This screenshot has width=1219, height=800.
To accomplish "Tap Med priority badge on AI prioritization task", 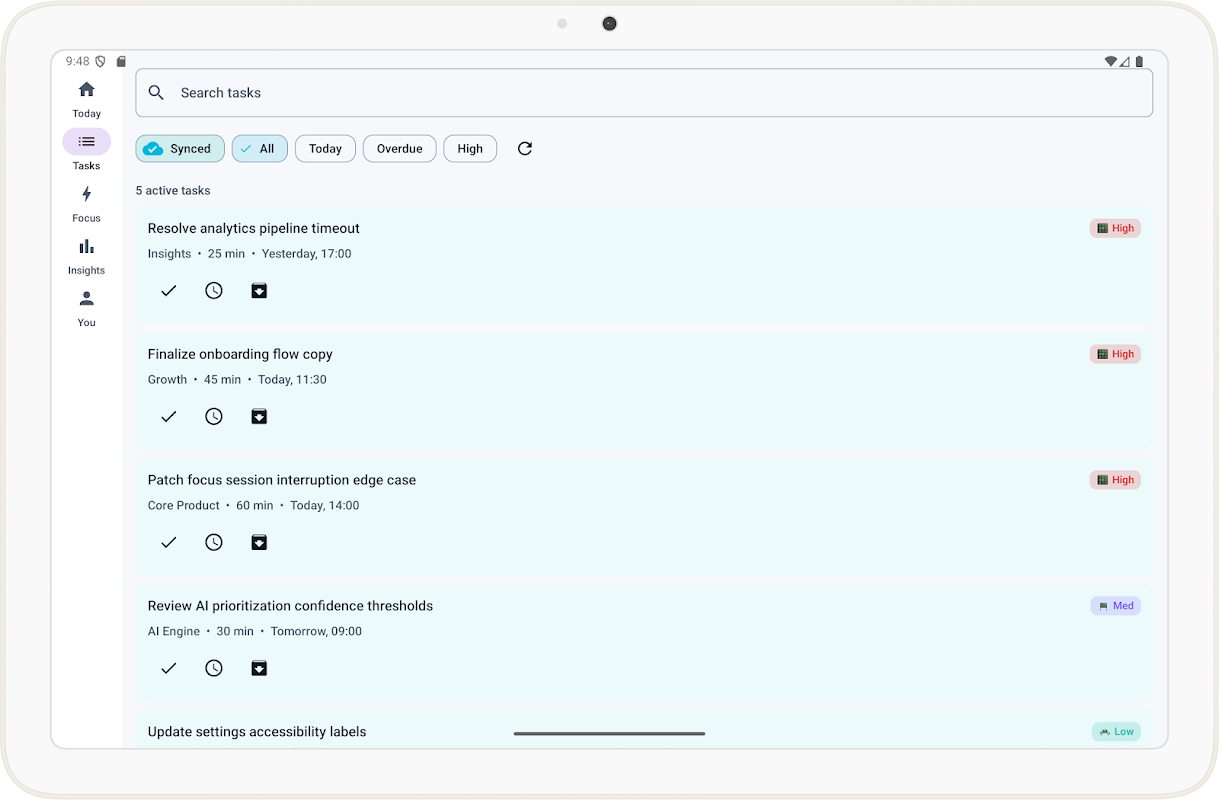I will (1116, 606).
